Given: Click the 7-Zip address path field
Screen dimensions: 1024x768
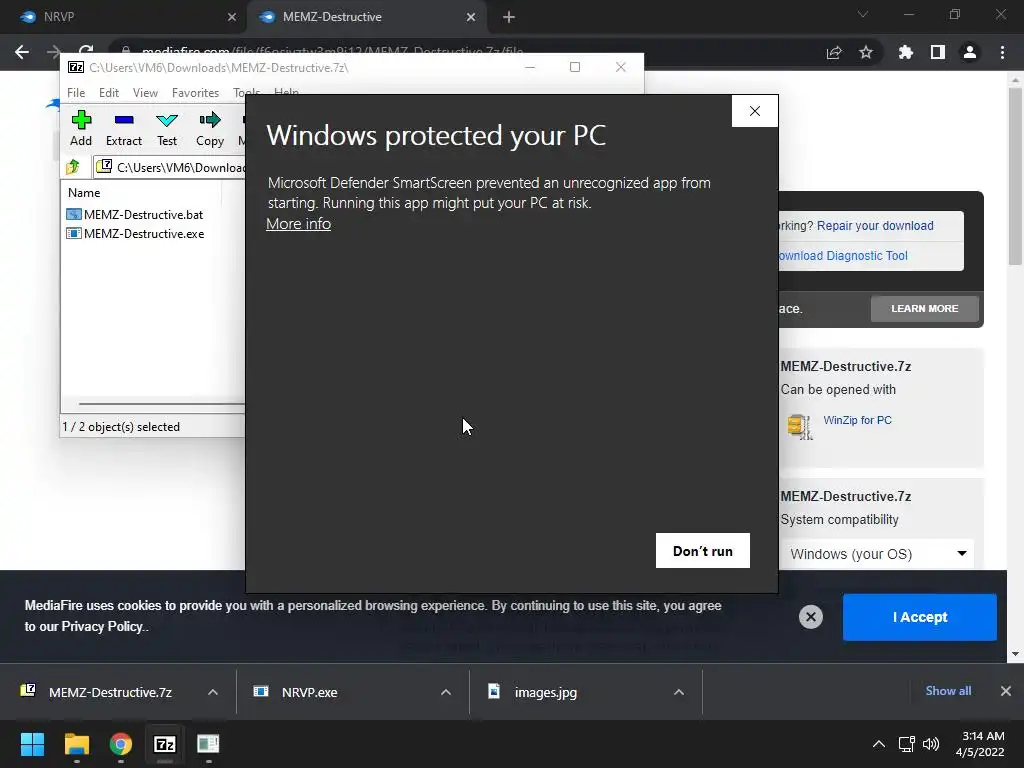Looking at the screenshot, I should [x=170, y=167].
